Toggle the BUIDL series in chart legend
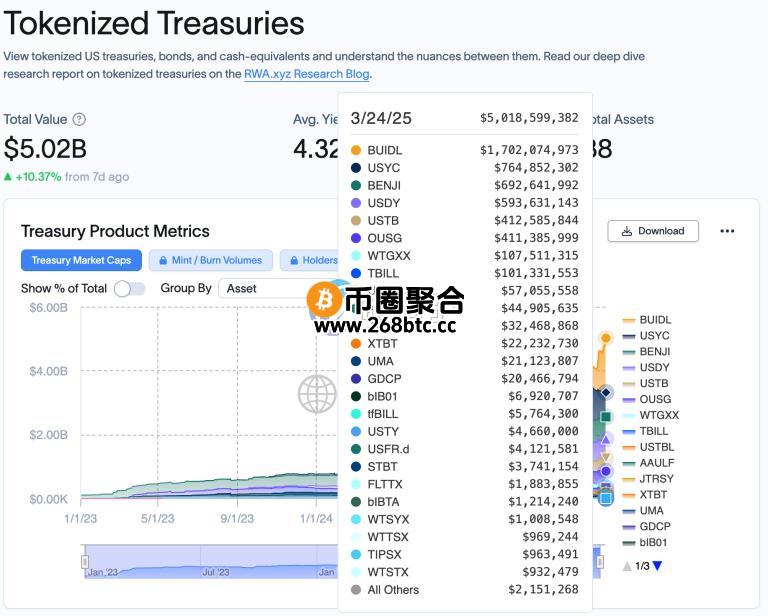The width and height of the screenshot is (768, 616). point(647,320)
